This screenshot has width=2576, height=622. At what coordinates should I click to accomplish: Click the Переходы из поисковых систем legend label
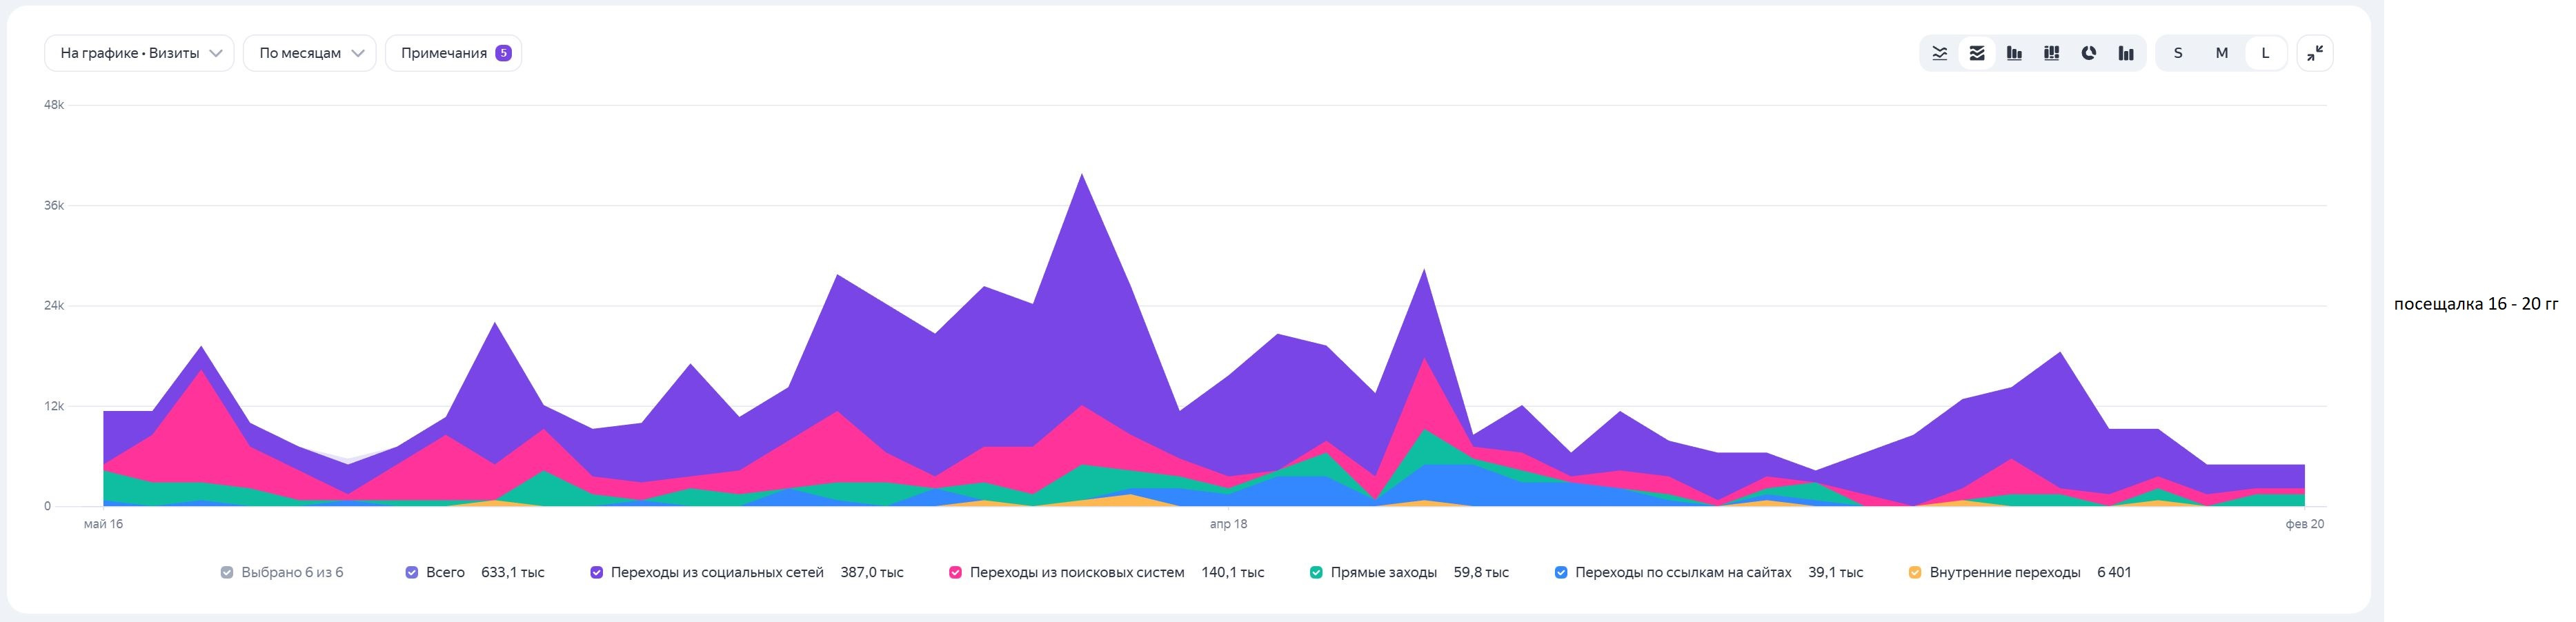click(1076, 573)
